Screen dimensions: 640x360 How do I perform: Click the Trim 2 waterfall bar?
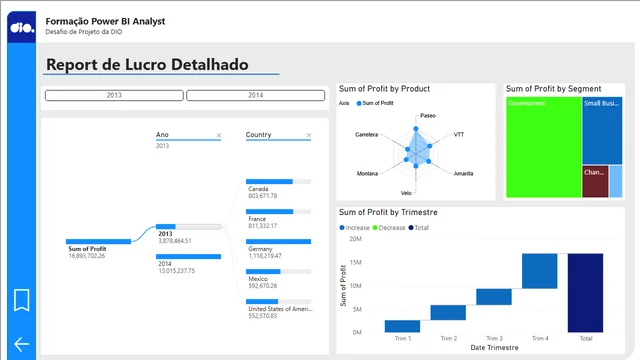click(x=448, y=313)
